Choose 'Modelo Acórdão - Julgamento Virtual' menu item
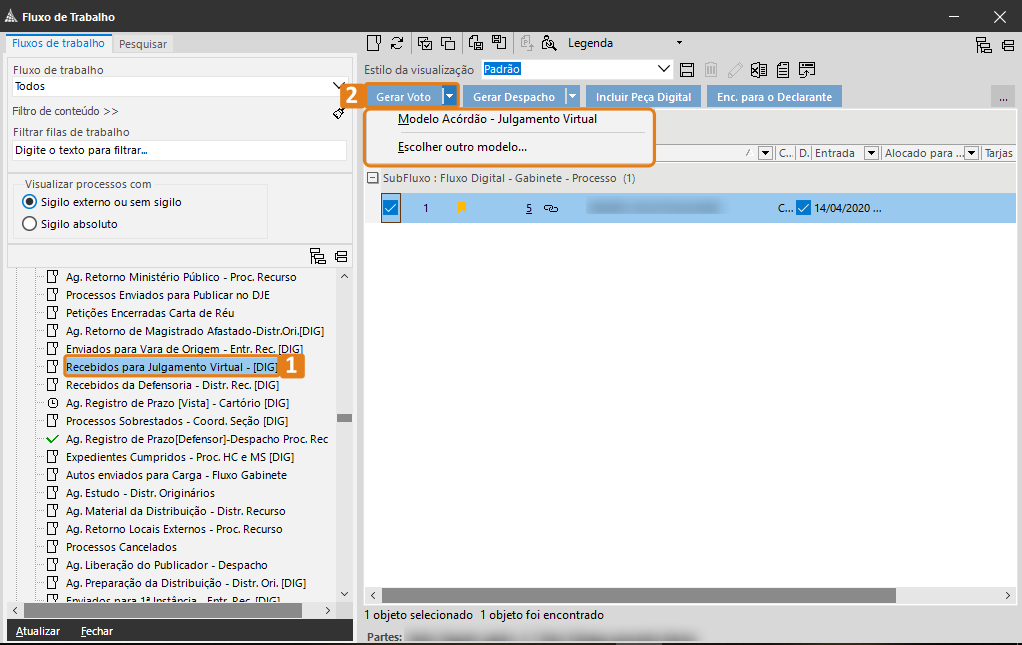 [x=497, y=119]
